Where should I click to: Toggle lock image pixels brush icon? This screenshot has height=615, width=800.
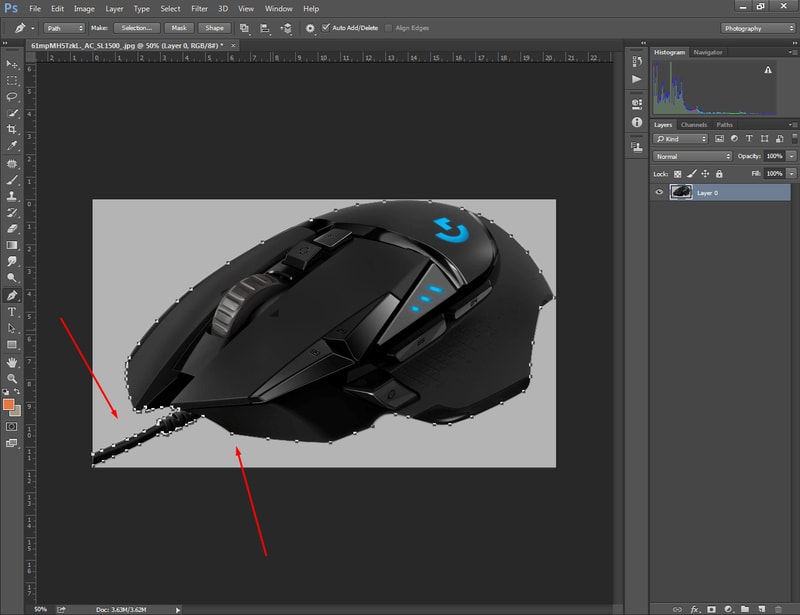(691, 174)
